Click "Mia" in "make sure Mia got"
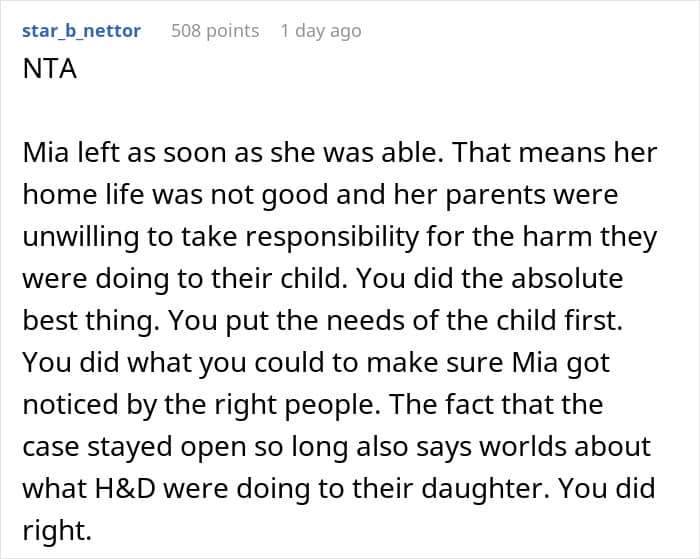The width and height of the screenshot is (700, 559). [535, 362]
